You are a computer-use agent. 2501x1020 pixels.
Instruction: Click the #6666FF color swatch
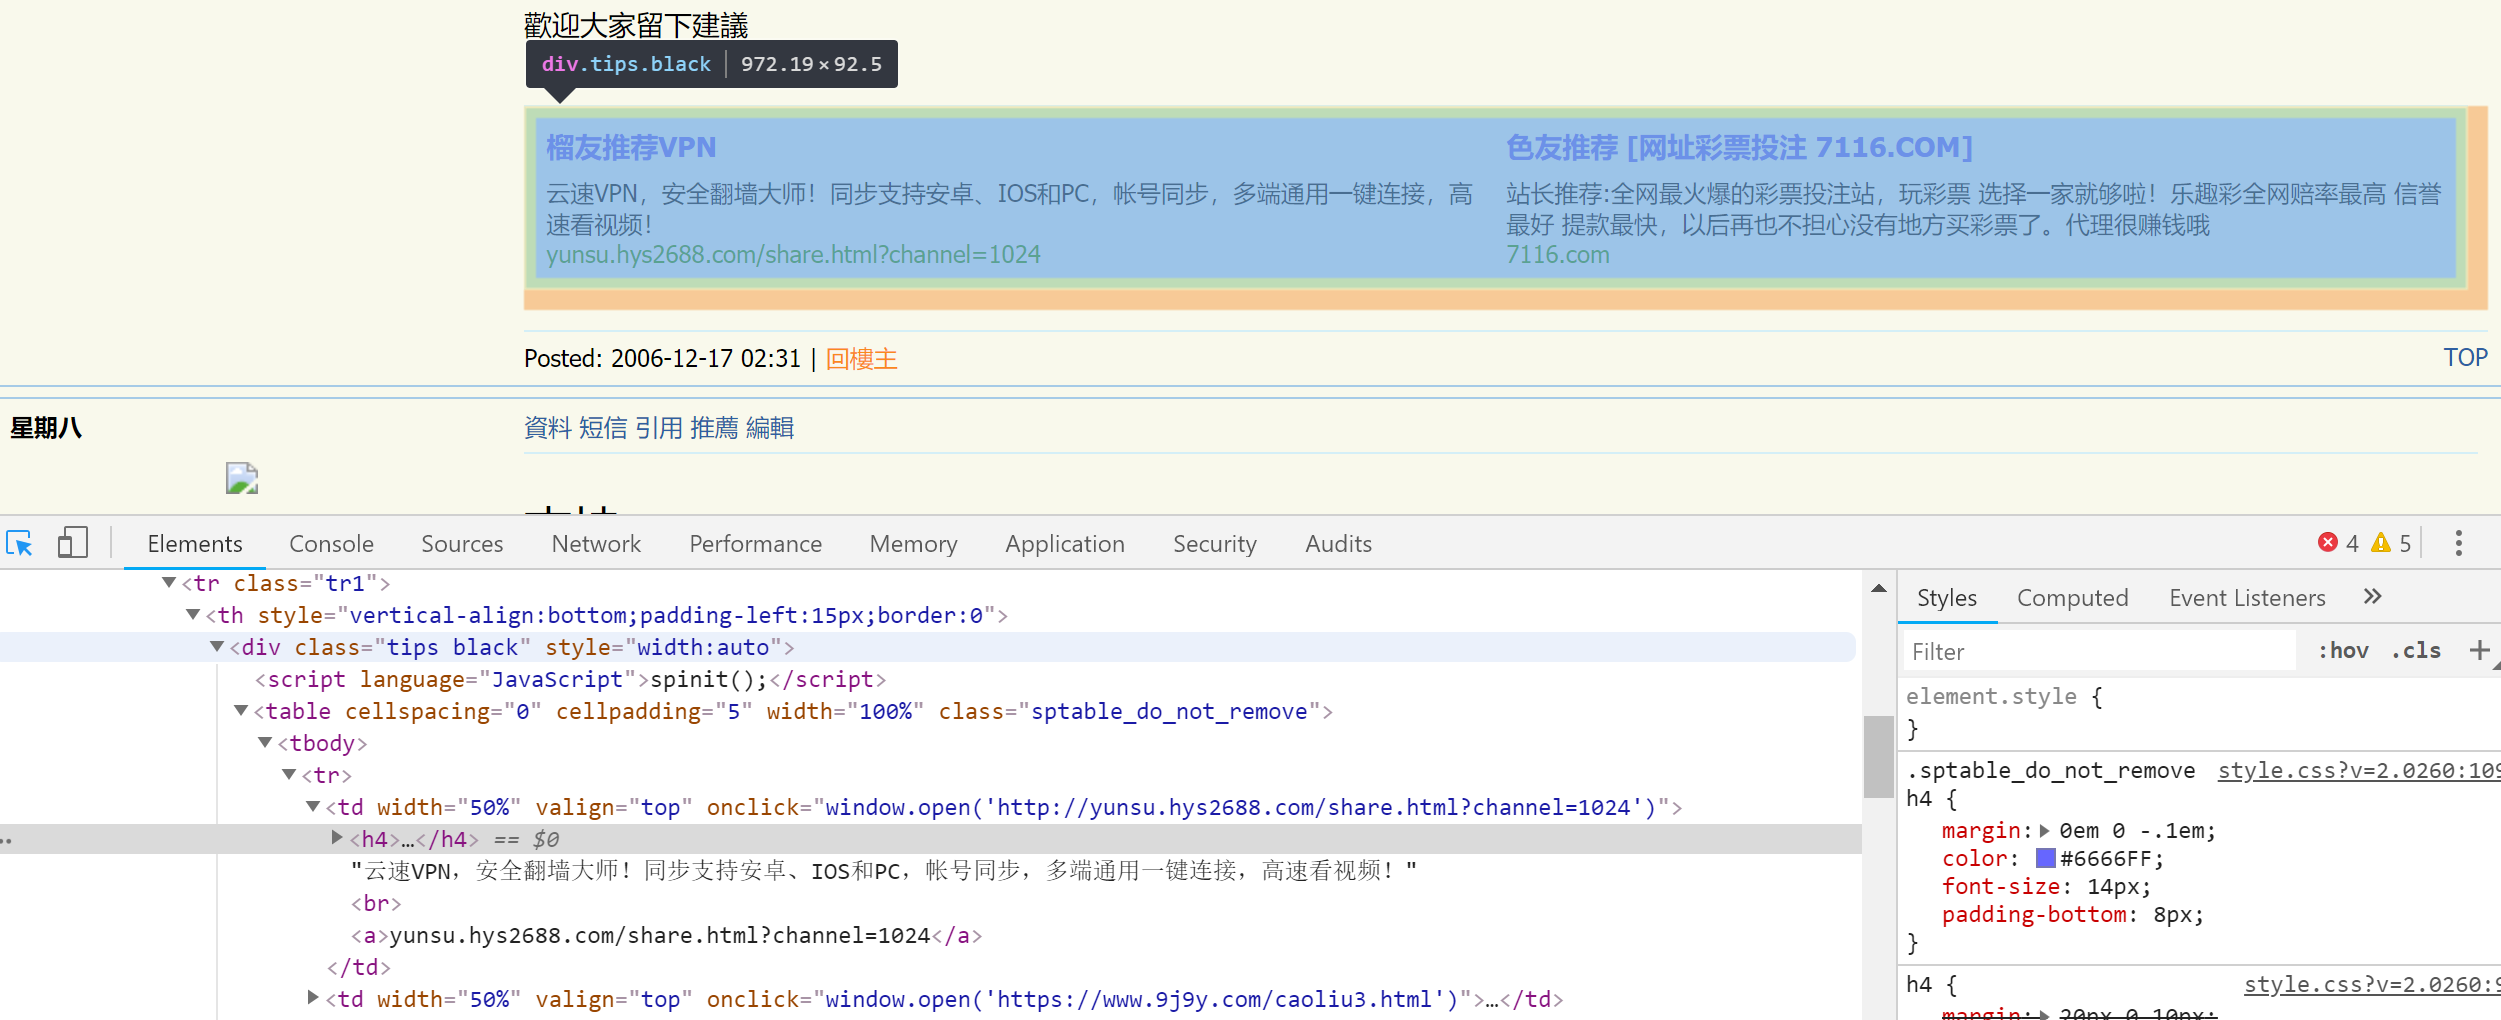click(x=2044, y=858)
